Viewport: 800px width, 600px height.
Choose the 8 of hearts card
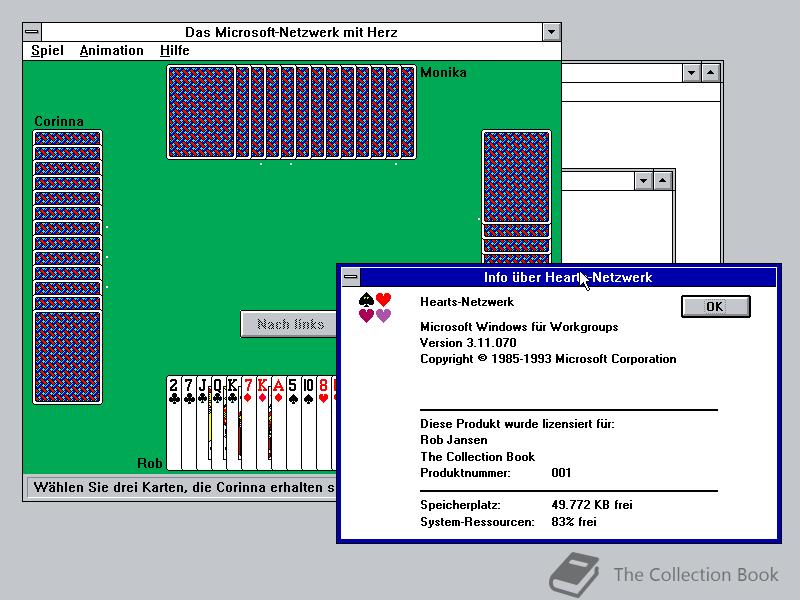[323, 423]
